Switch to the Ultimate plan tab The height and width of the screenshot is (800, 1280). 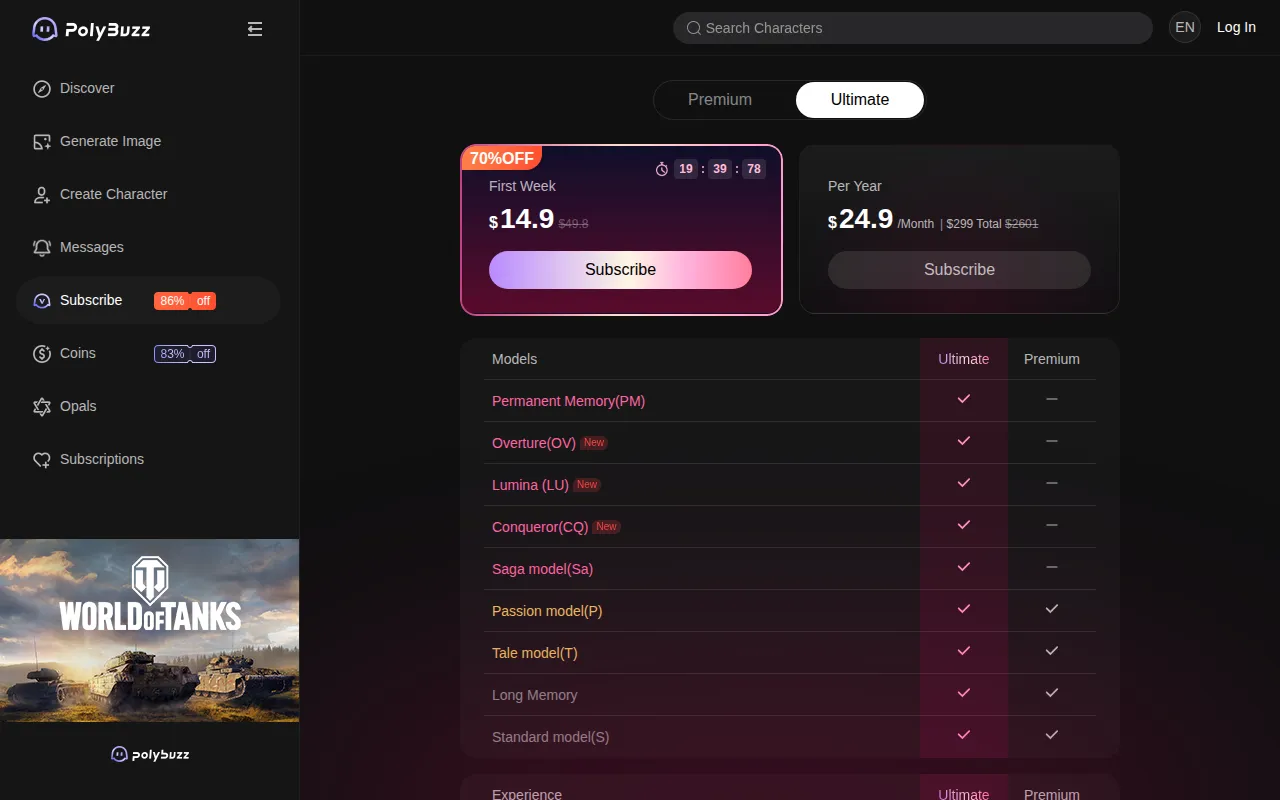[860, 100]
